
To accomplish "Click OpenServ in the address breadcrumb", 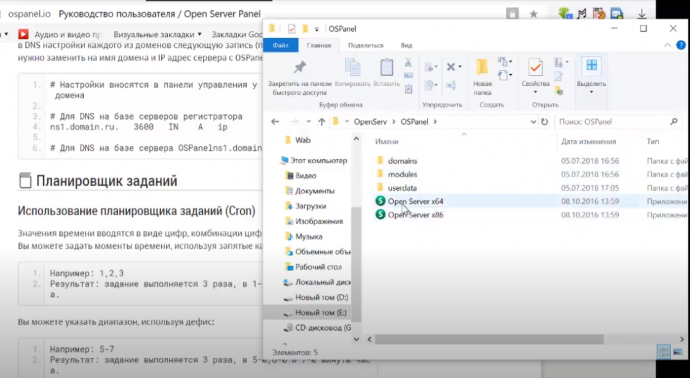I will pyautogui.click(x=371, y=122).
